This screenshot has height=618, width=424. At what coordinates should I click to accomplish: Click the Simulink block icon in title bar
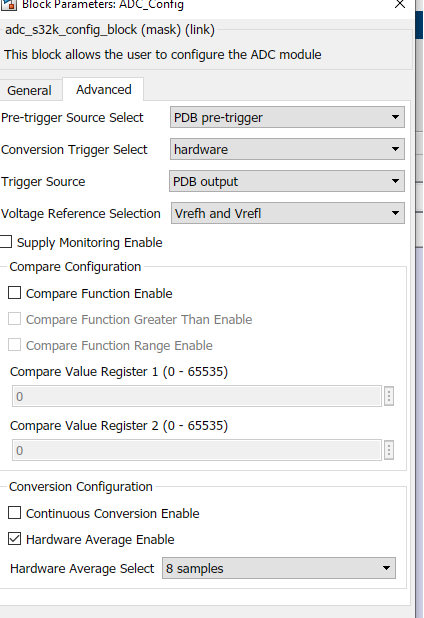(x=8, y=4)
